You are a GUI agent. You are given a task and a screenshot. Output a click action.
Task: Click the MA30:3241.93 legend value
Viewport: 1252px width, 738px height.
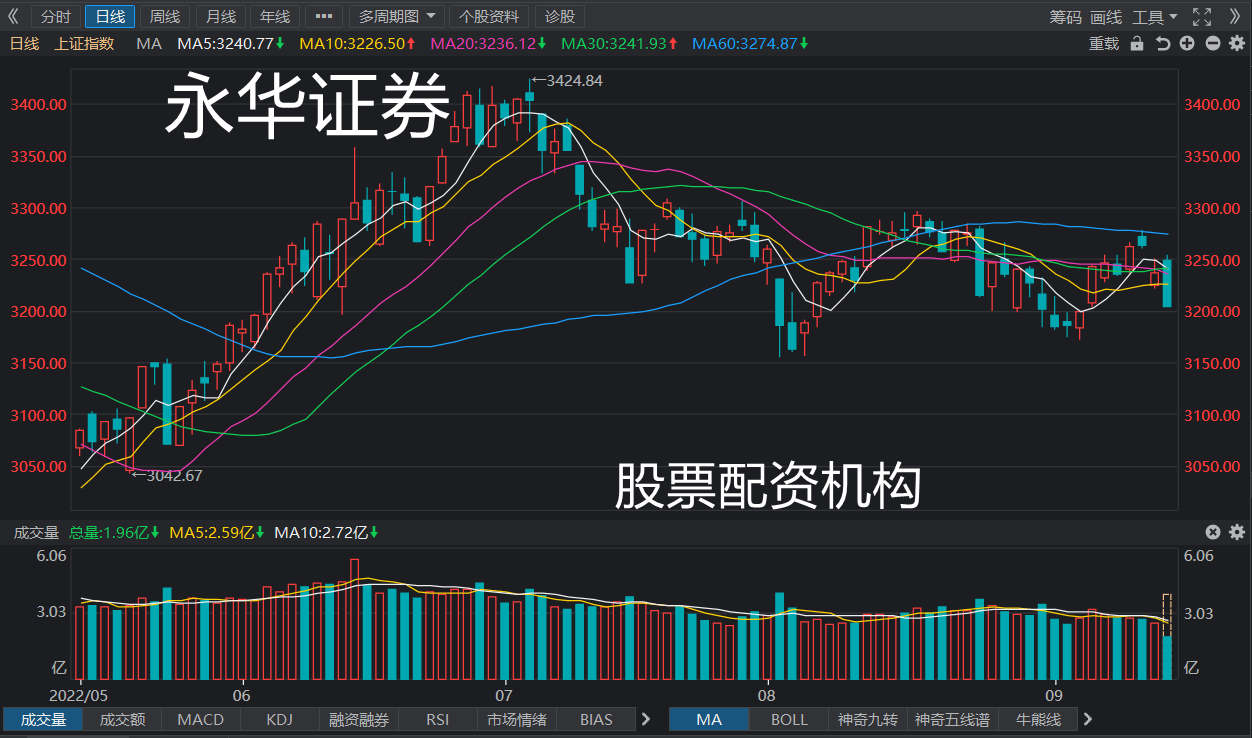click(619, 44)
